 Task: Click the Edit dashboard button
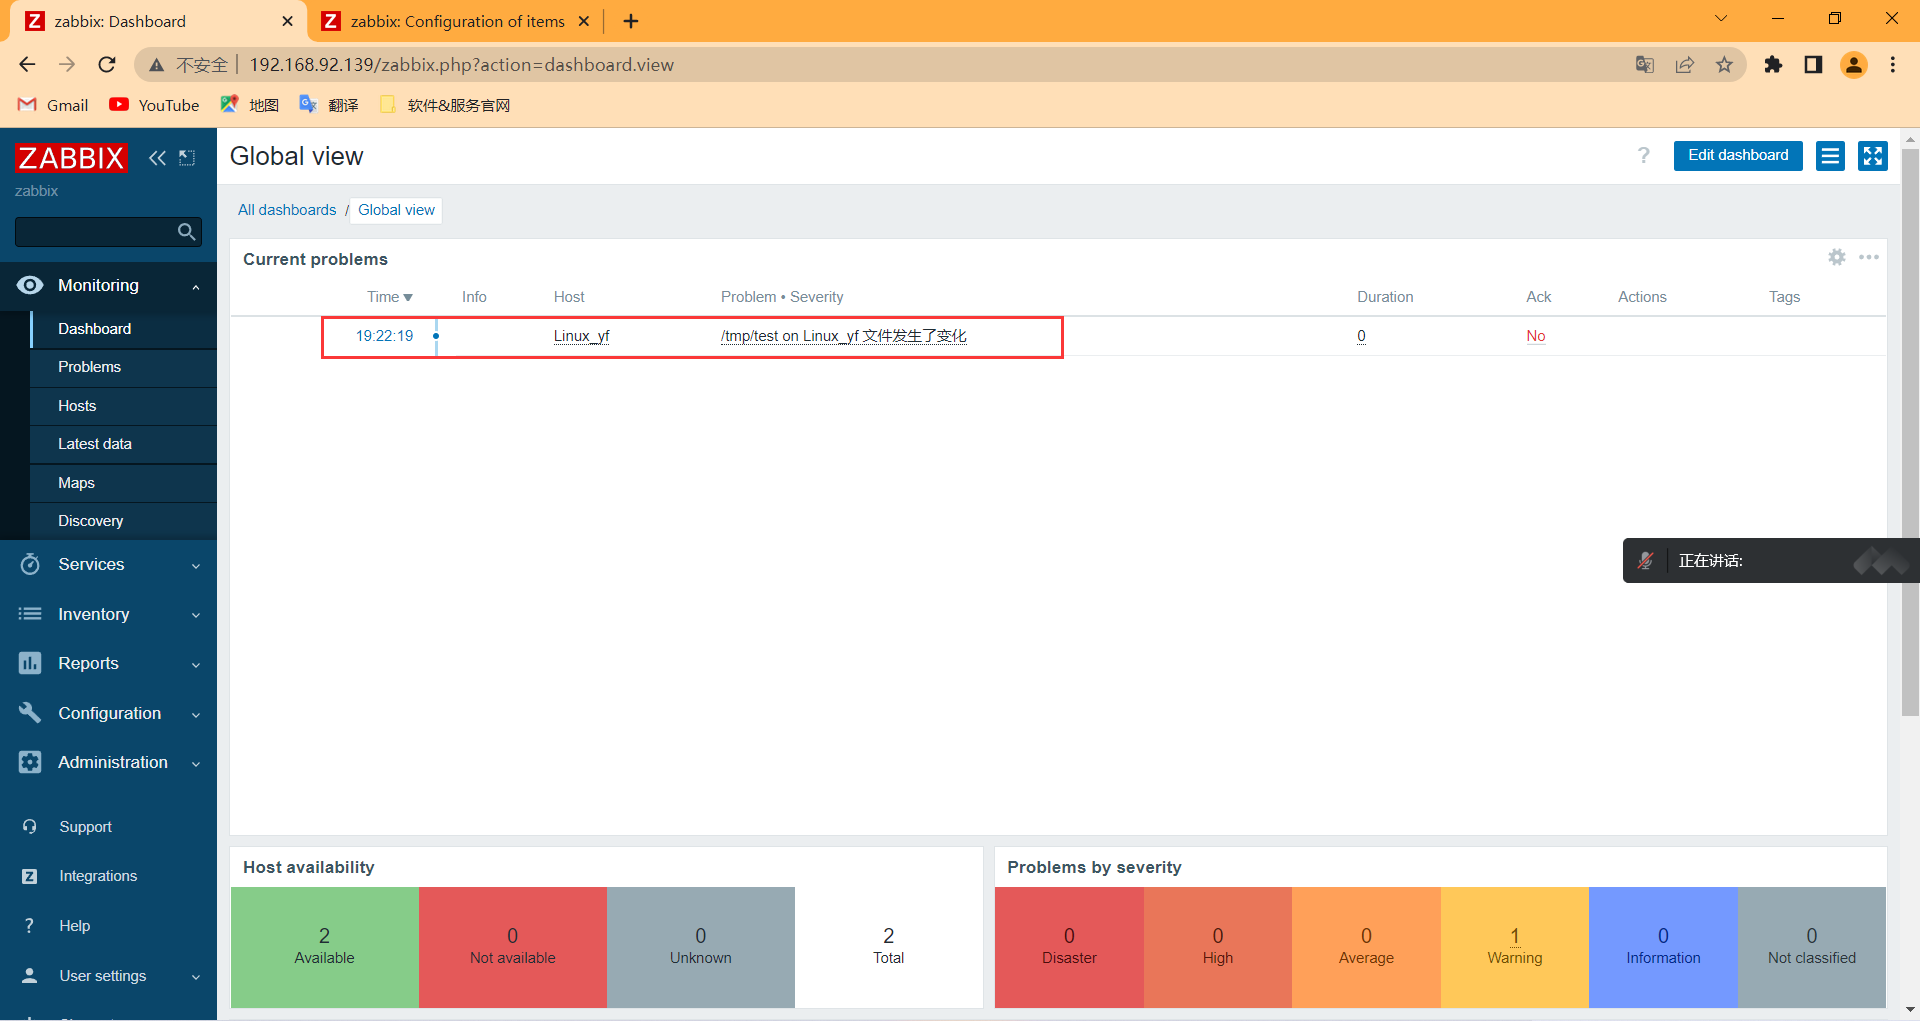(x=1738, y=155)
